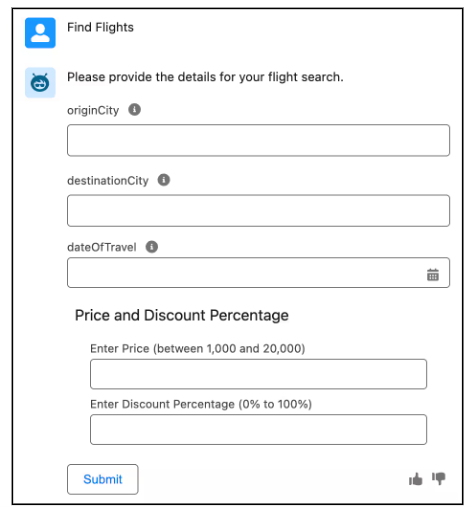Click inside the dateOfTravel field
Screen dimensions: 472x507
(x=258, y=272)
